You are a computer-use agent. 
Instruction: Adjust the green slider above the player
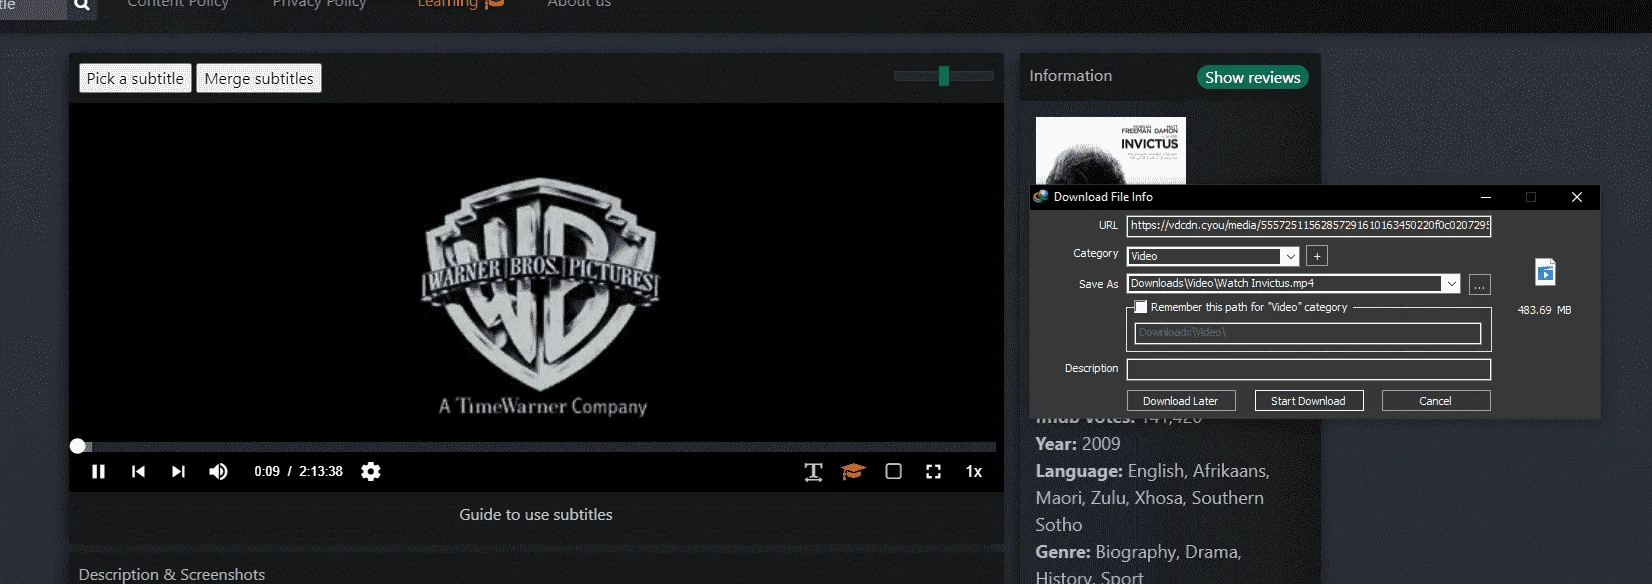click(943, 76)
